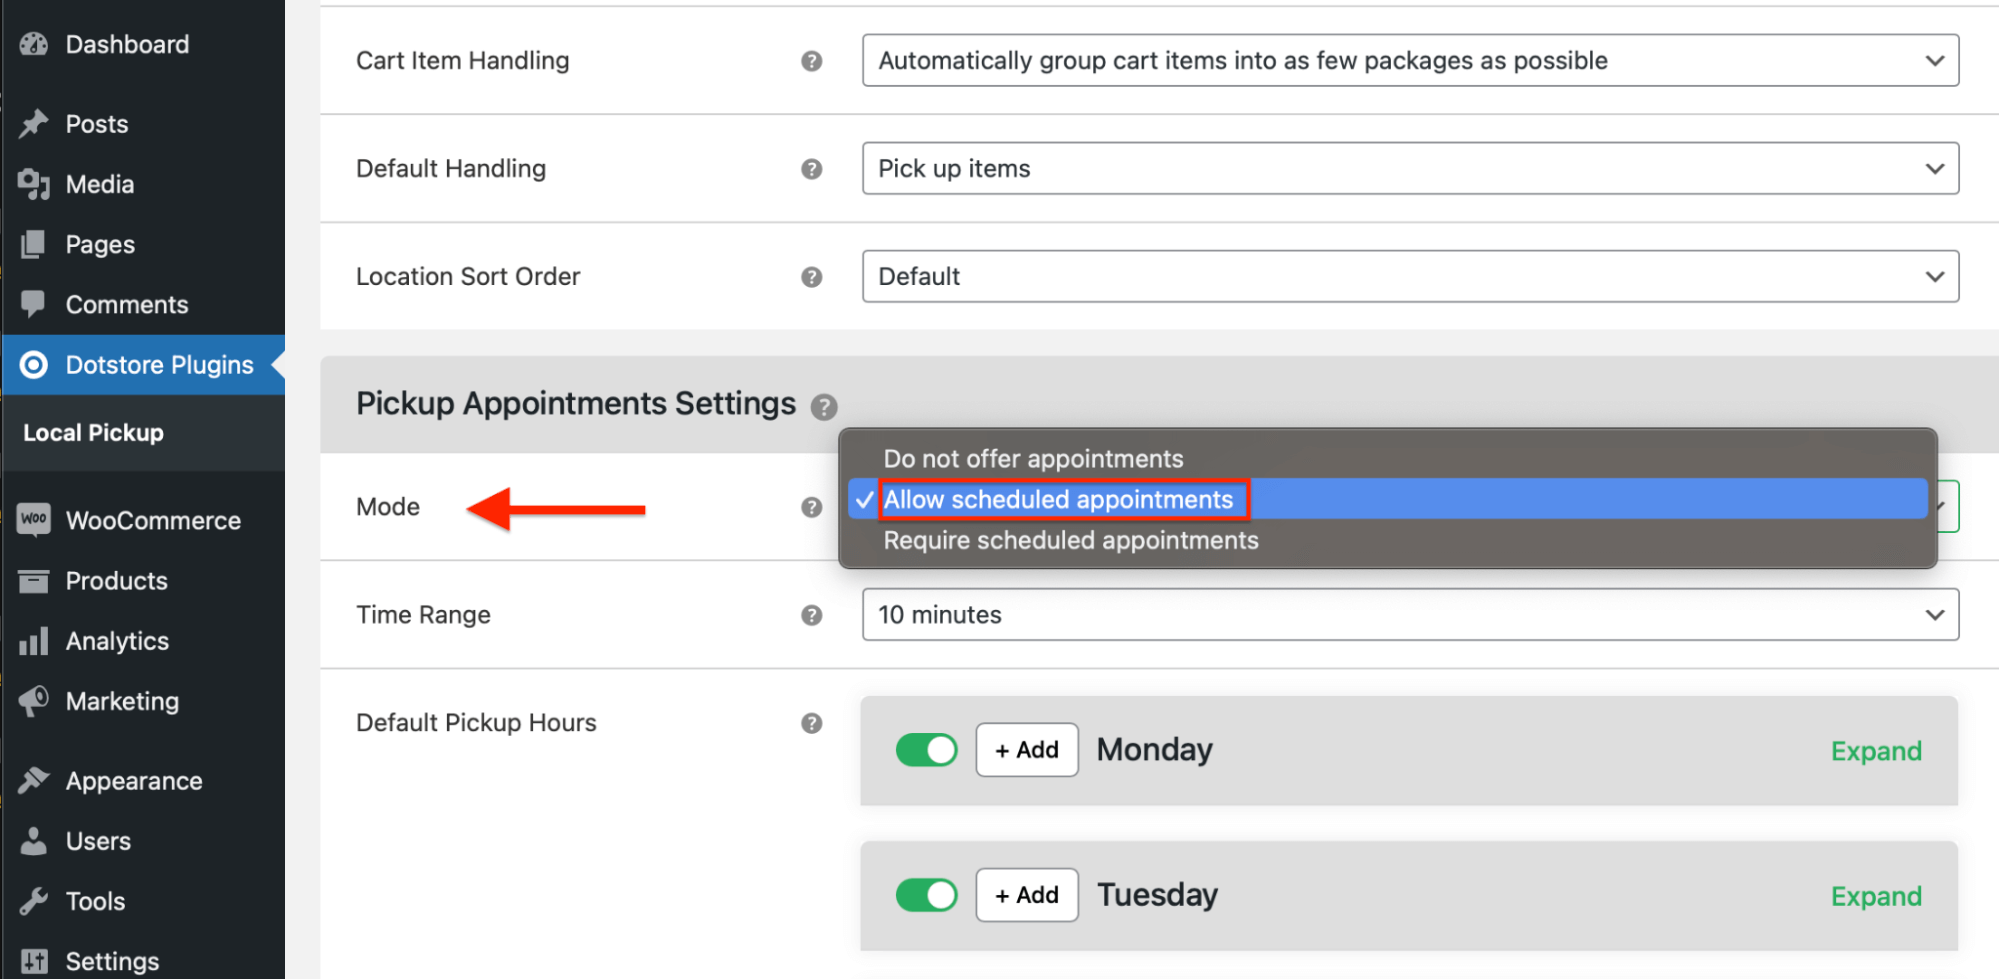This screenshot has width=1999, height=980.
Task: Open Comments via speech bubble icon
Action: point(33,304)
